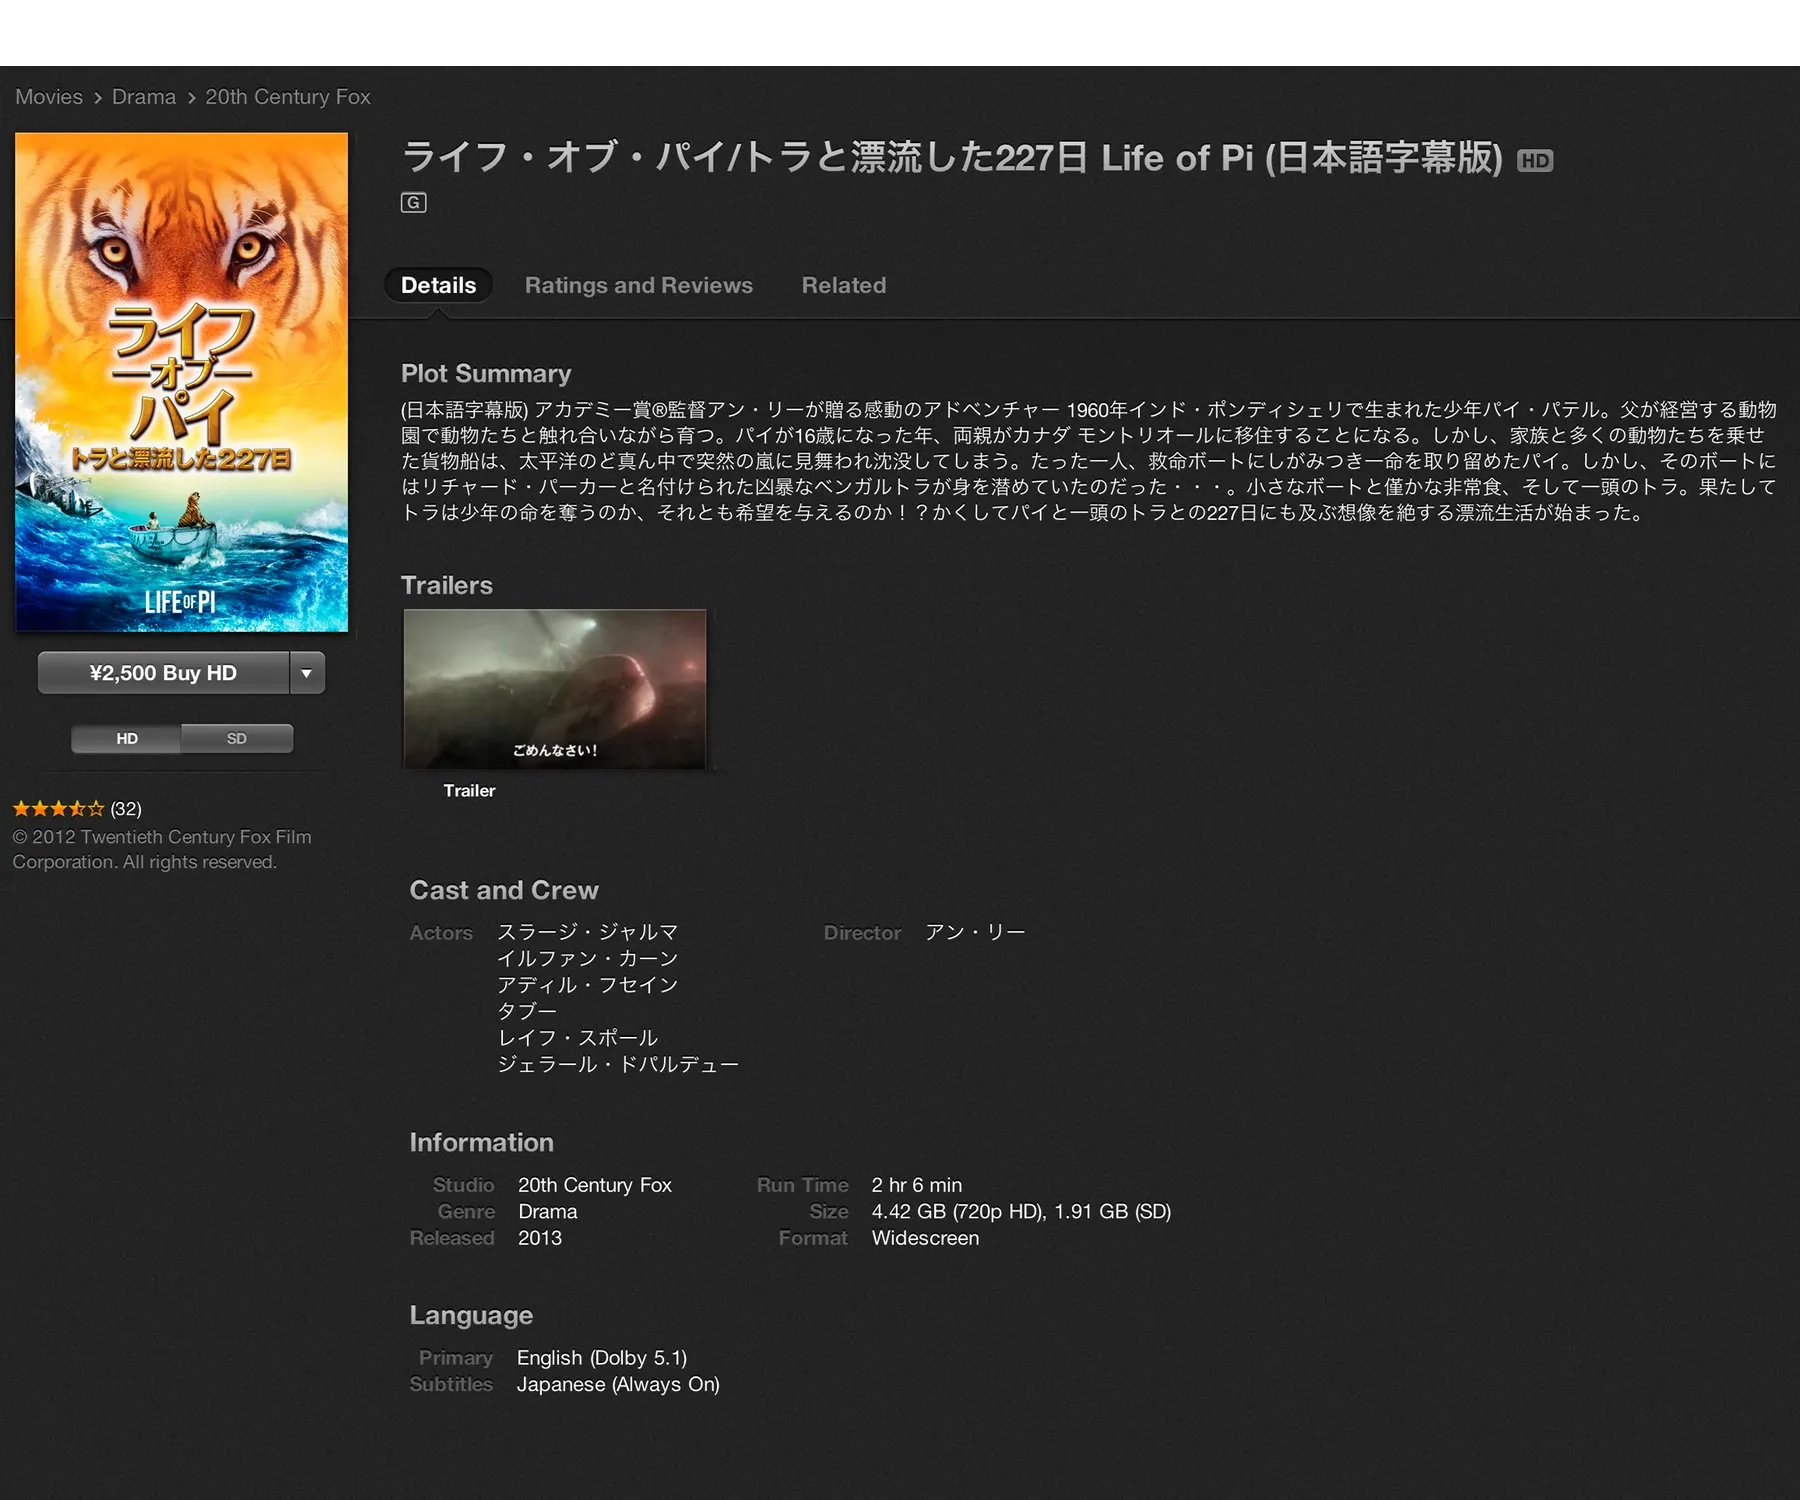The width and height of the screenshot is (1800, 1500).
Task: Click the genre value Drama
Action: [548, 1211]
